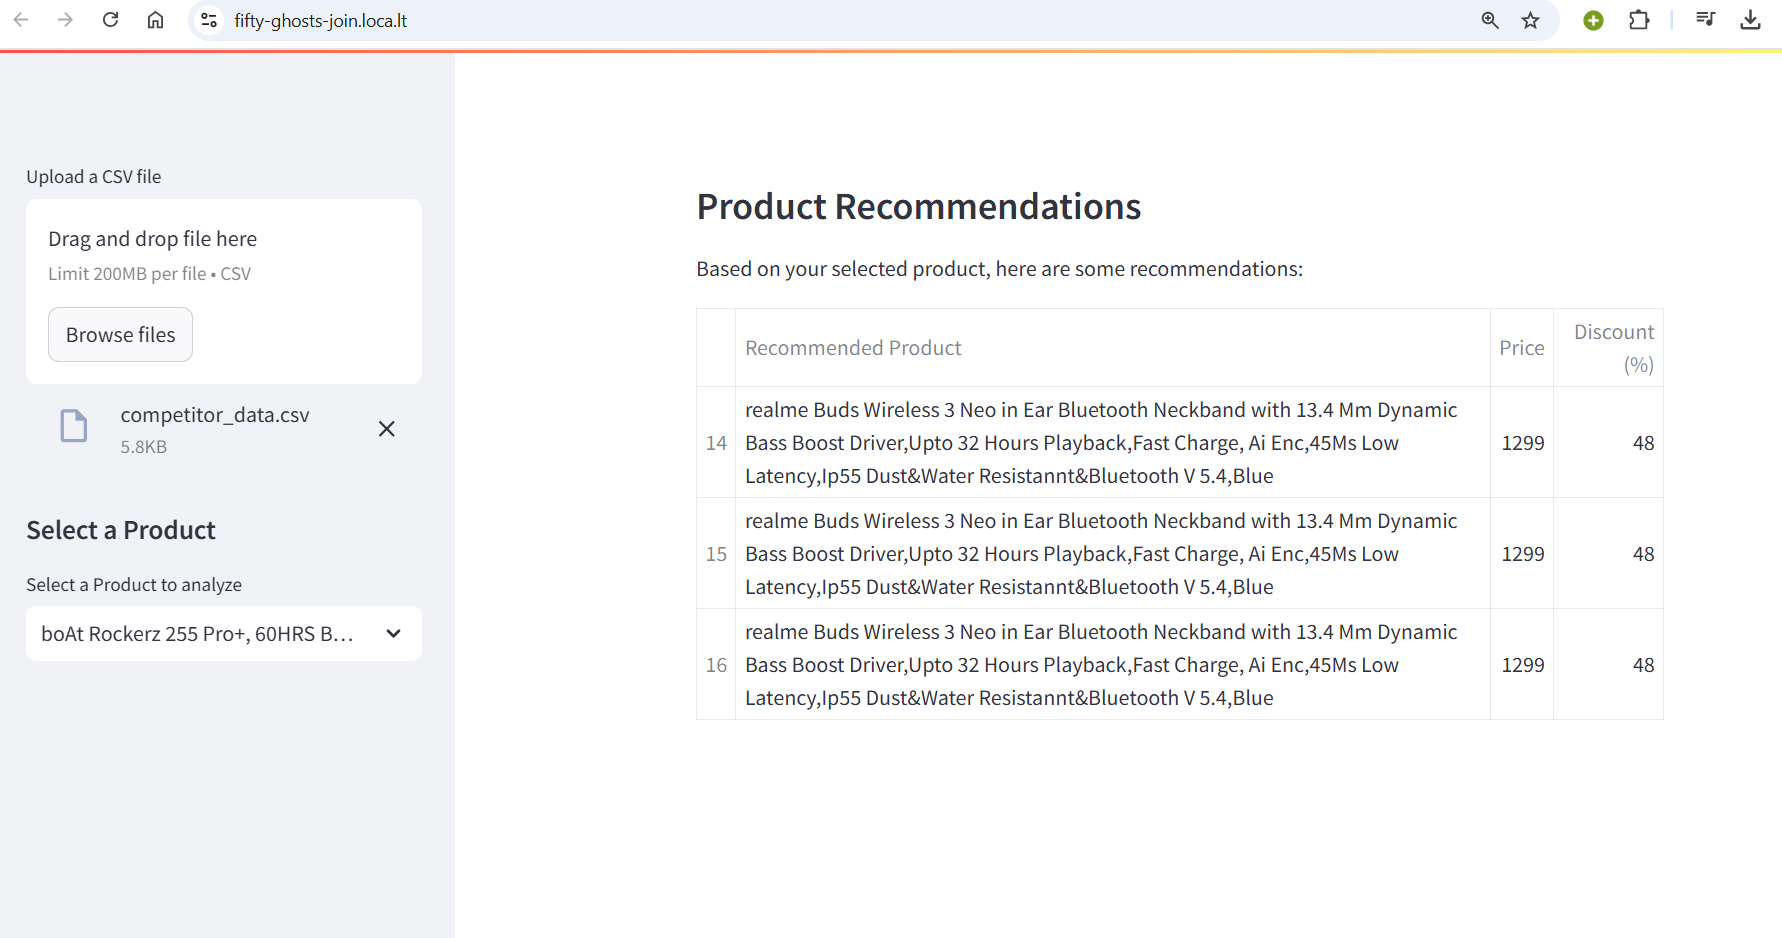Open the browser downloads icon

(x=1750, y=20)
